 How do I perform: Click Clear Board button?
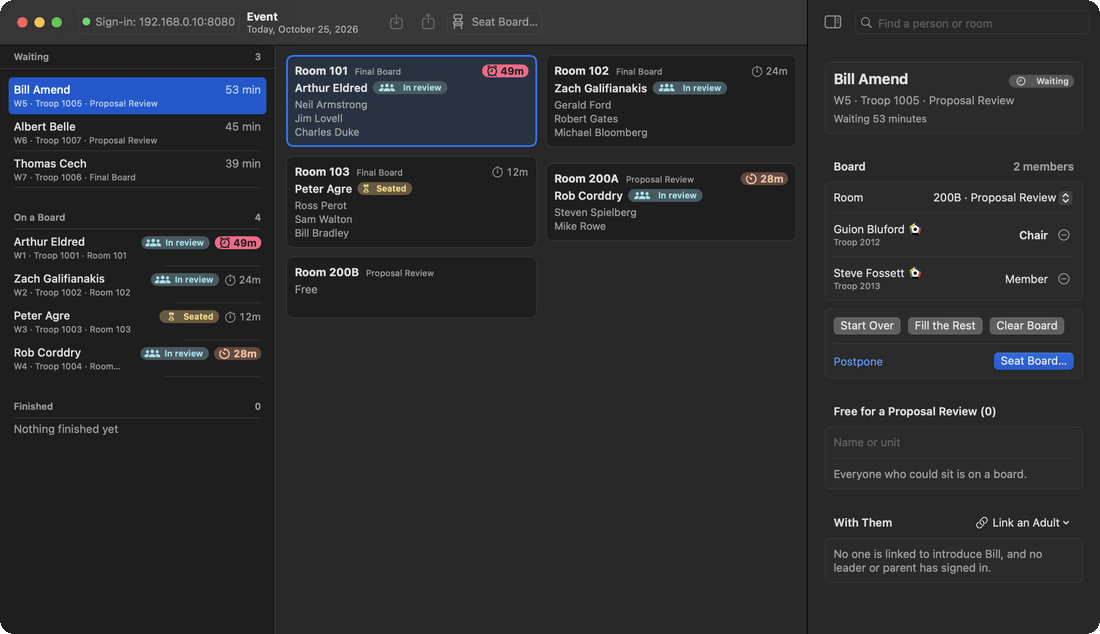pyautogui.click(x=1026, y=325)
